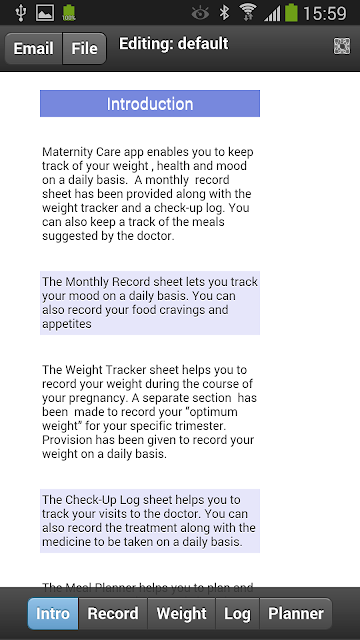
Task: Switch to the Planner tab
Action: point(296,613)
